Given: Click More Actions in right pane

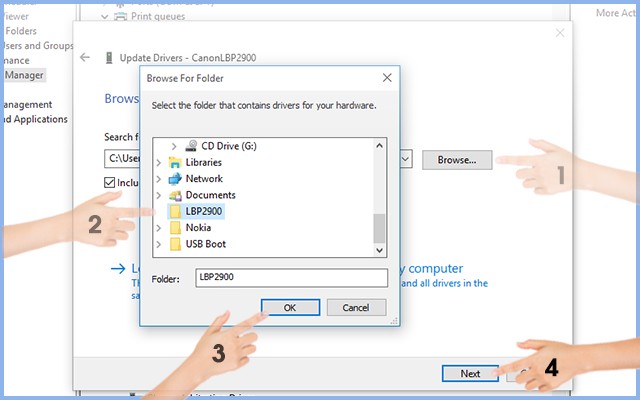Looking at the screenshot, I should tap(616, 13).
